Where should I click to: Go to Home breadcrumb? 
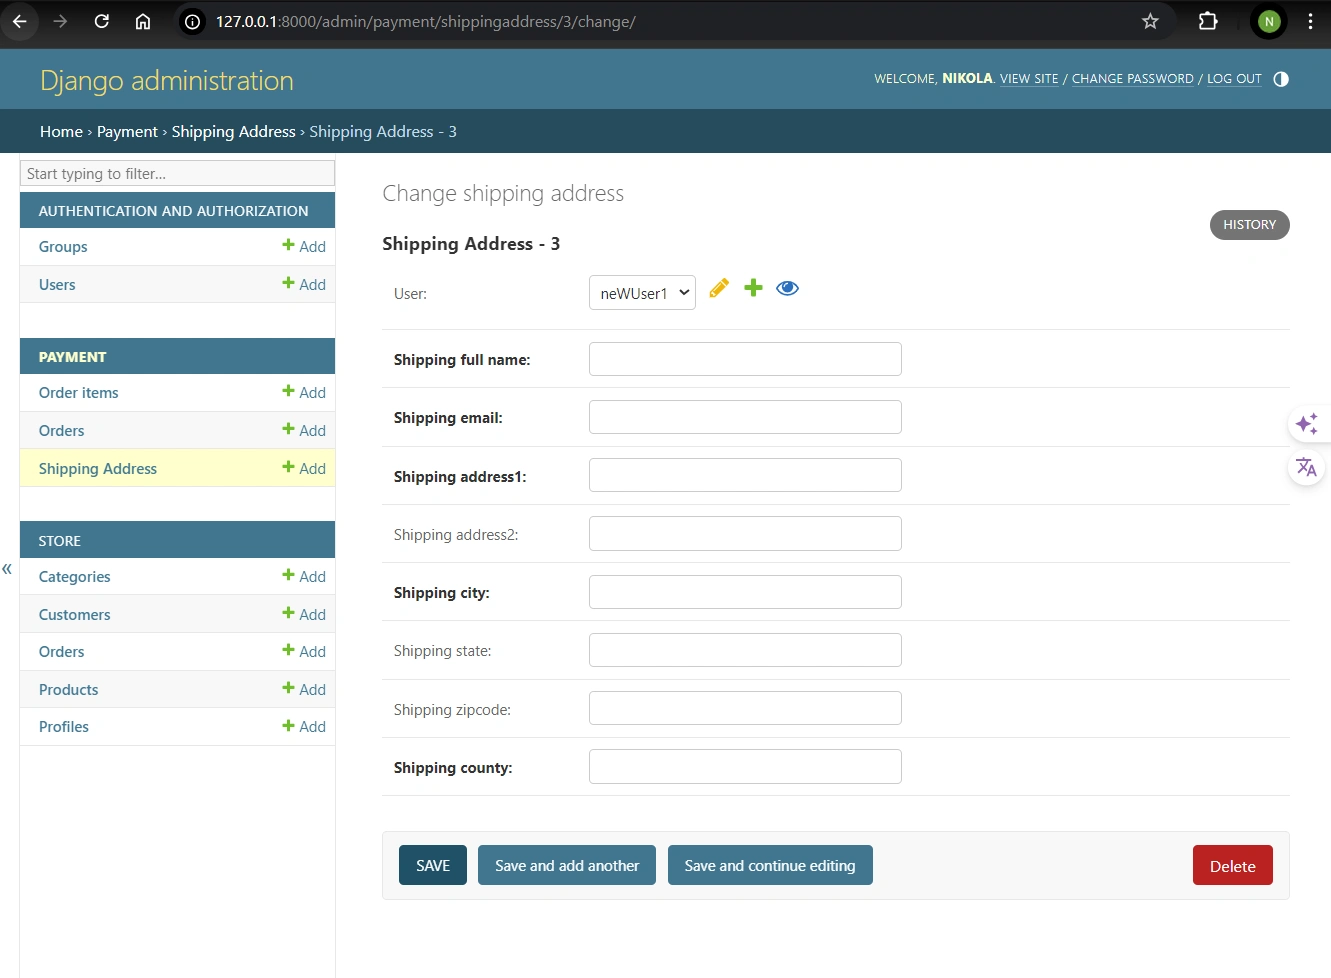point(61,131)
